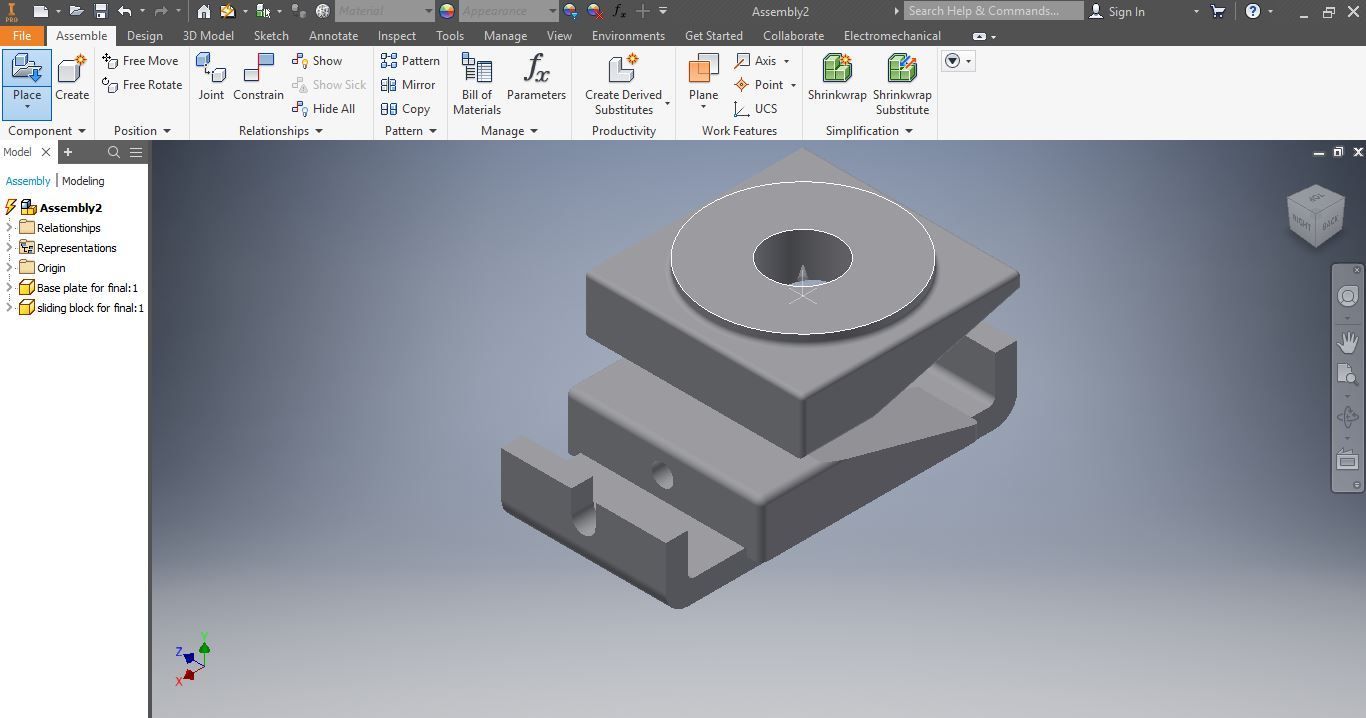Switch to the Inspect tab
Viewport: 1366px width, 718px height.
click(x=397, y=36)
